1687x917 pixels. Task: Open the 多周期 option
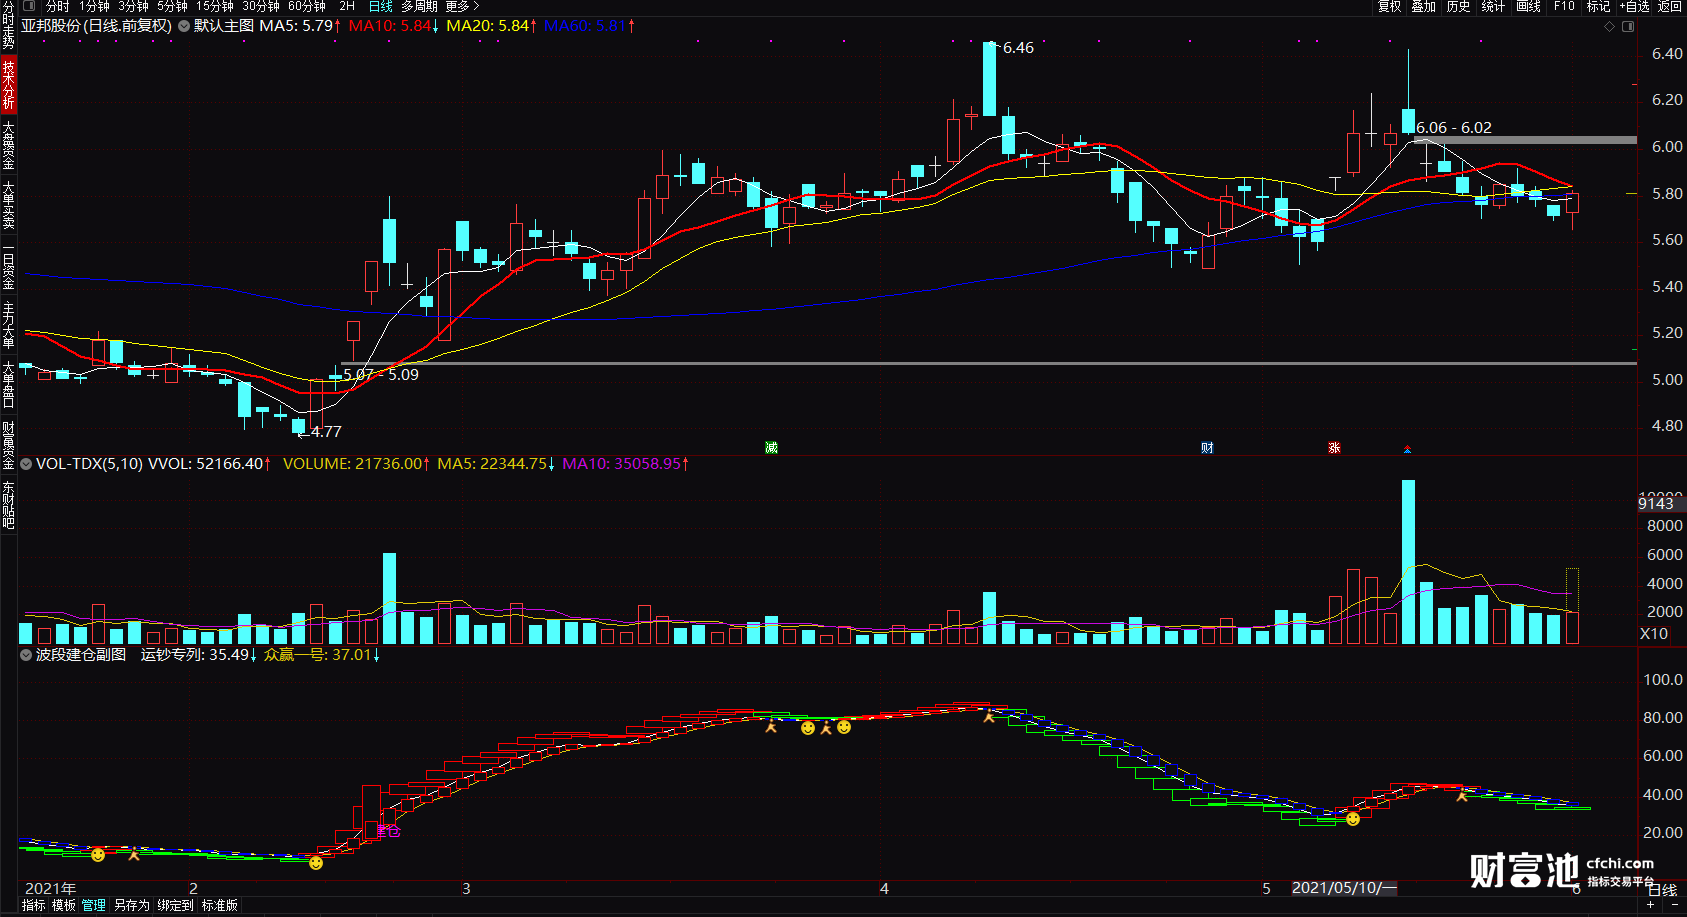(x=419, y=6)
